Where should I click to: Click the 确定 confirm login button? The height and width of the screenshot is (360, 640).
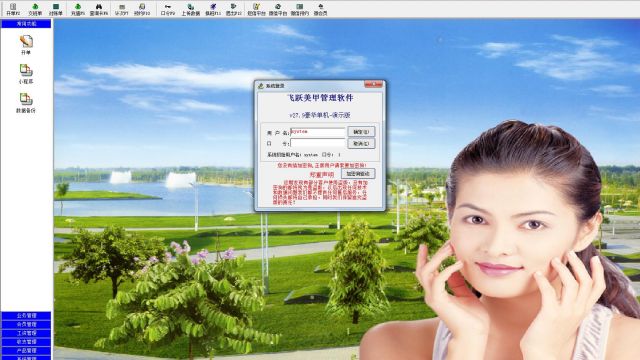(361, 132)
